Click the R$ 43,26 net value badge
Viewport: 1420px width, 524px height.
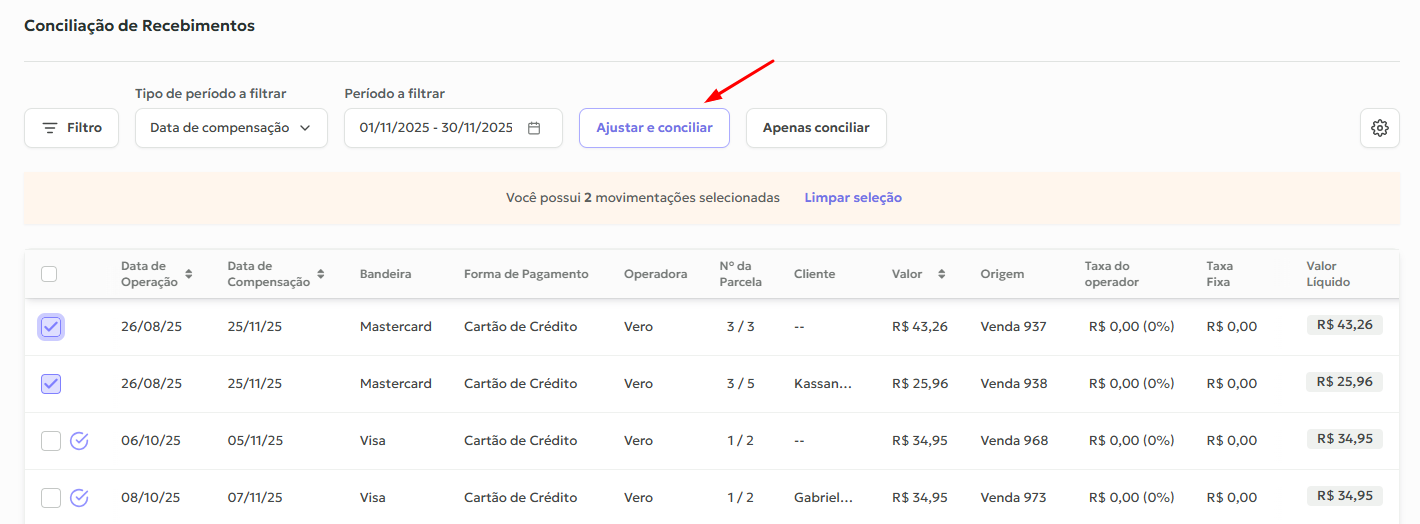click(x=1344, y=325)
